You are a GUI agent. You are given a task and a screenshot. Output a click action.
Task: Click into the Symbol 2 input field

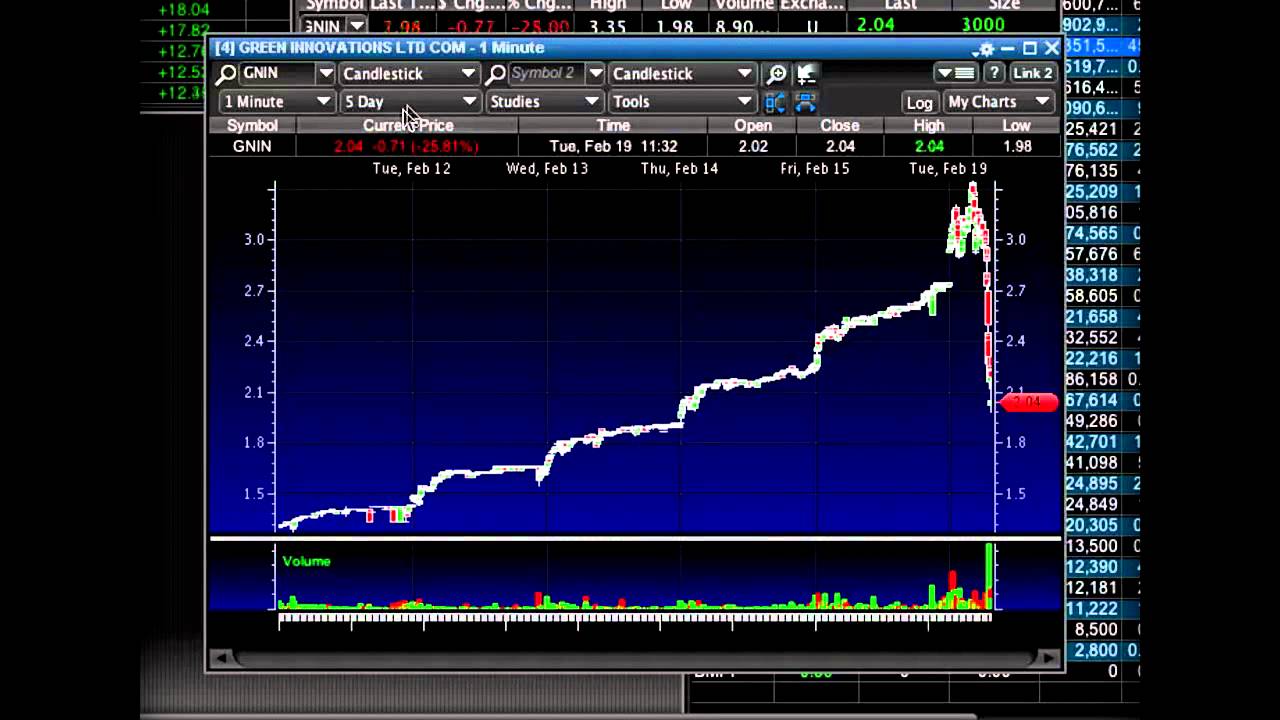546,73
